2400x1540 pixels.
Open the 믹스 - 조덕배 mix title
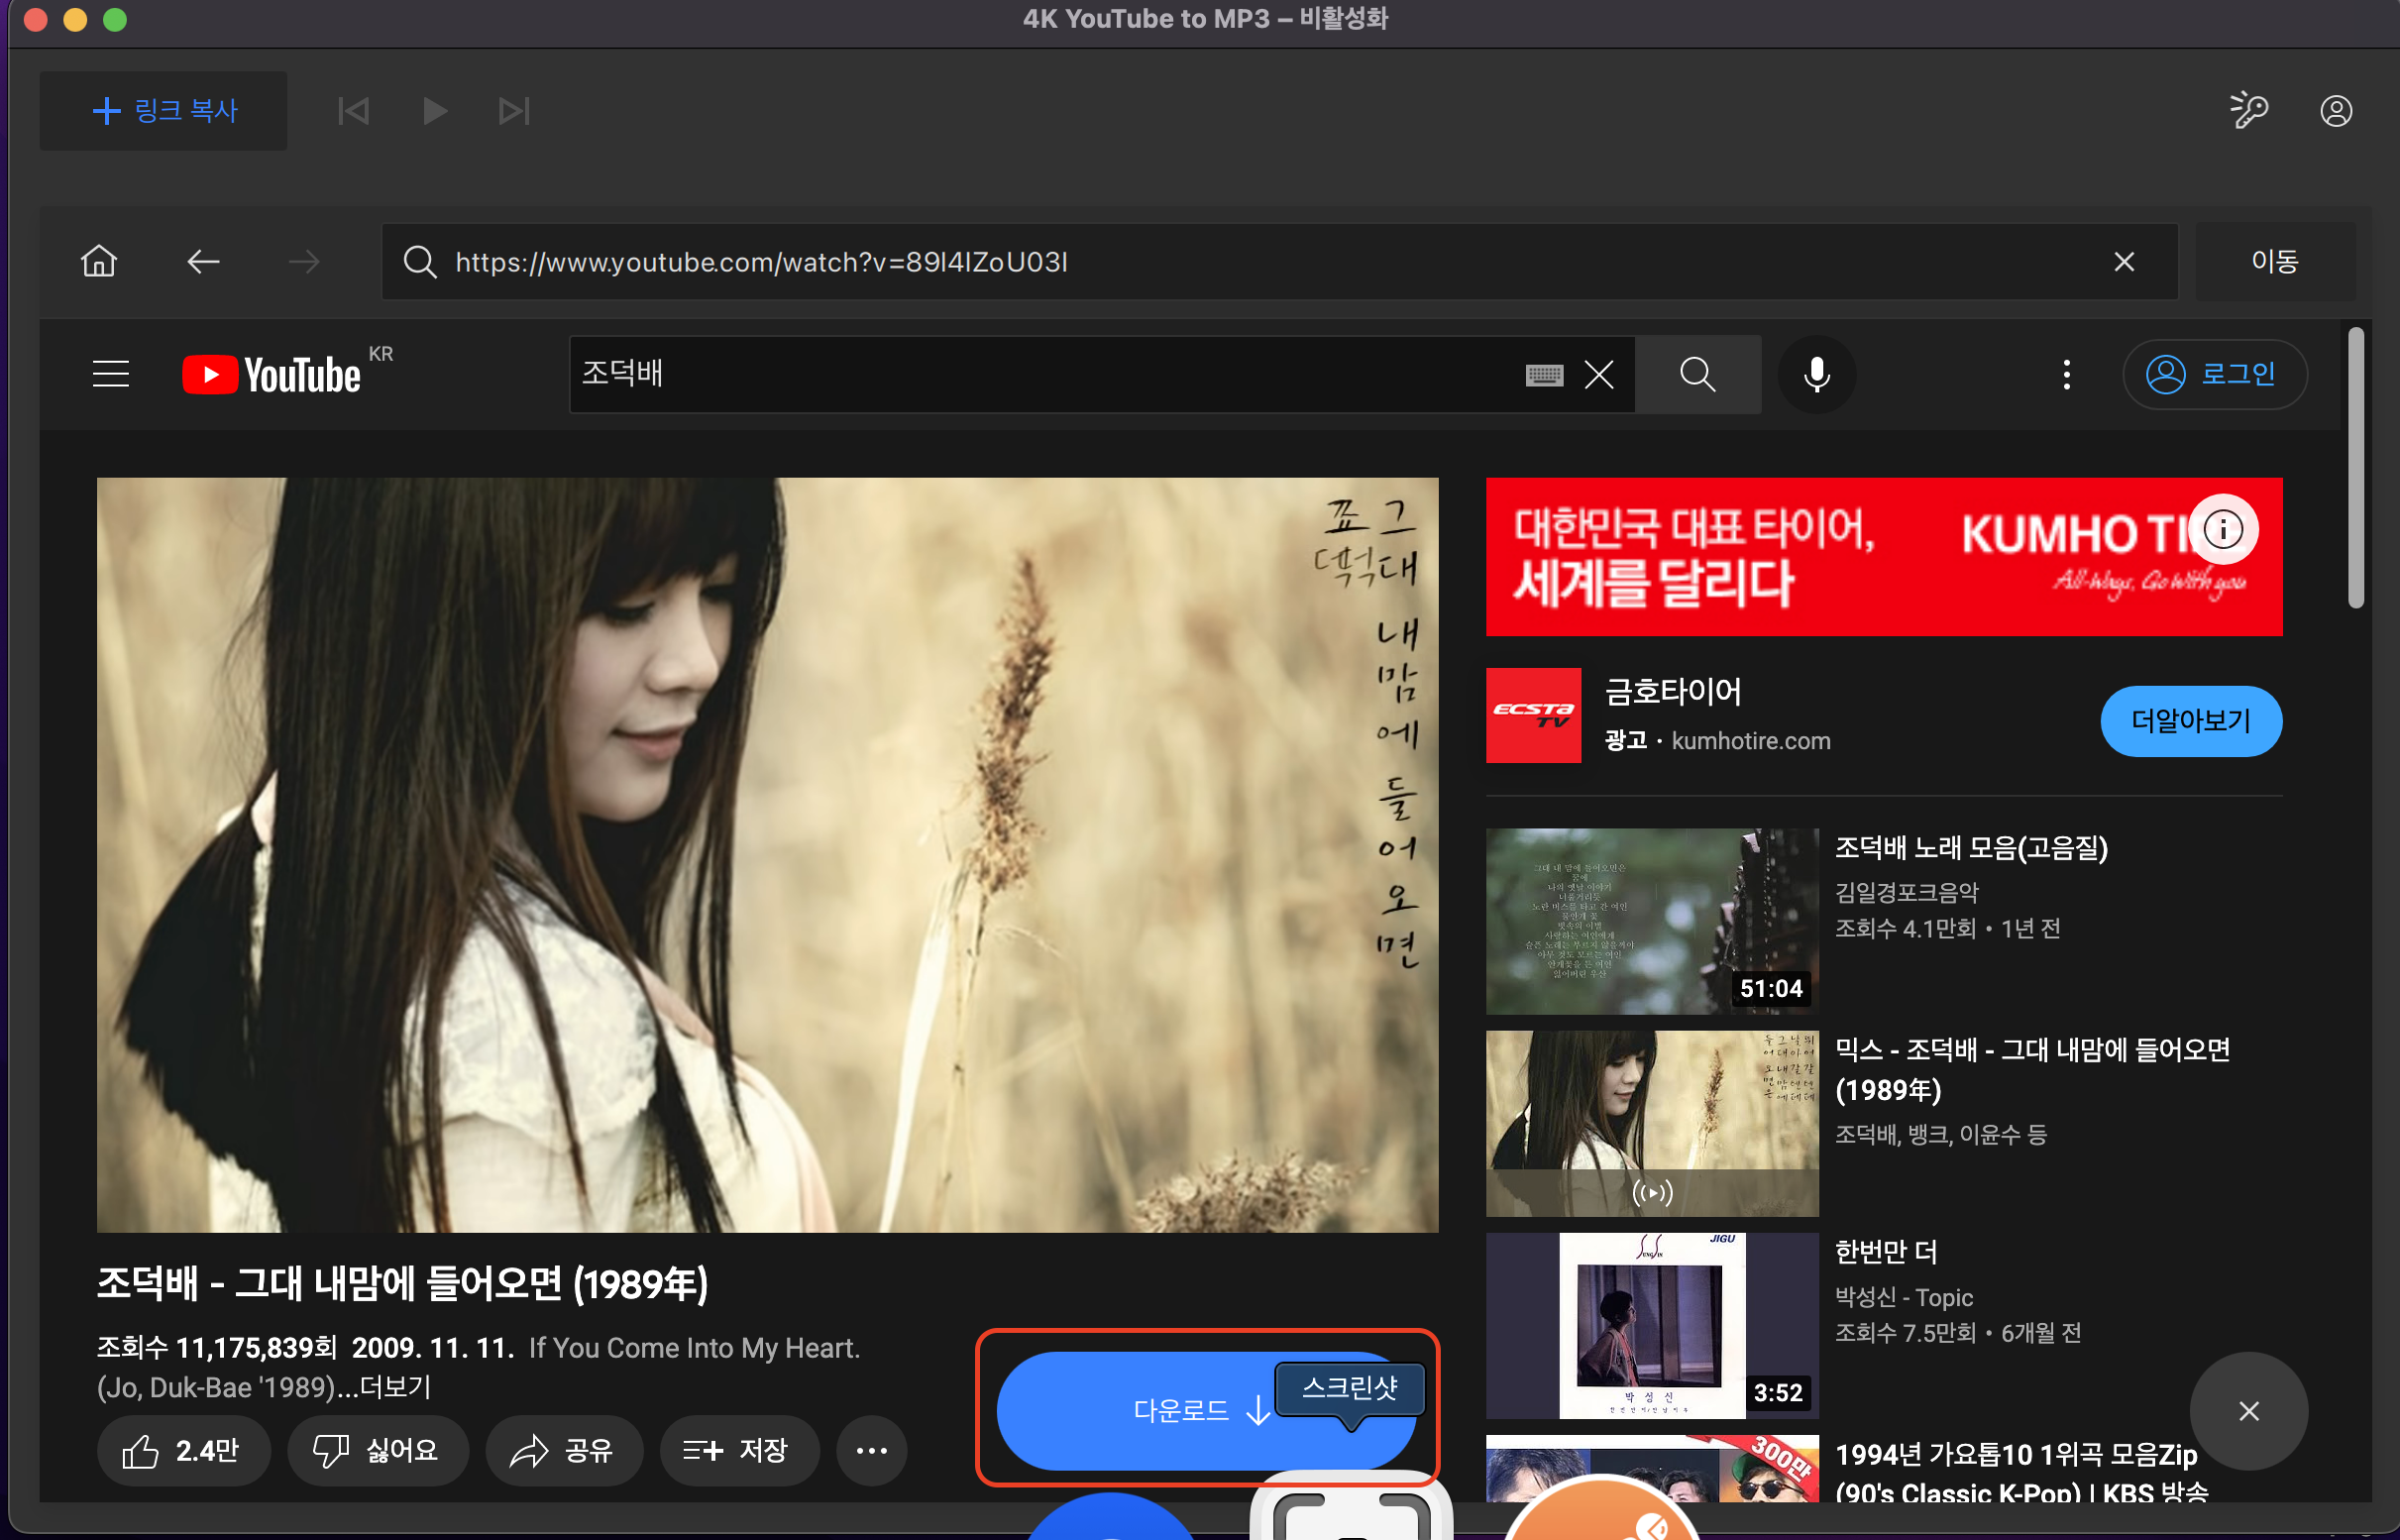2033,1069
